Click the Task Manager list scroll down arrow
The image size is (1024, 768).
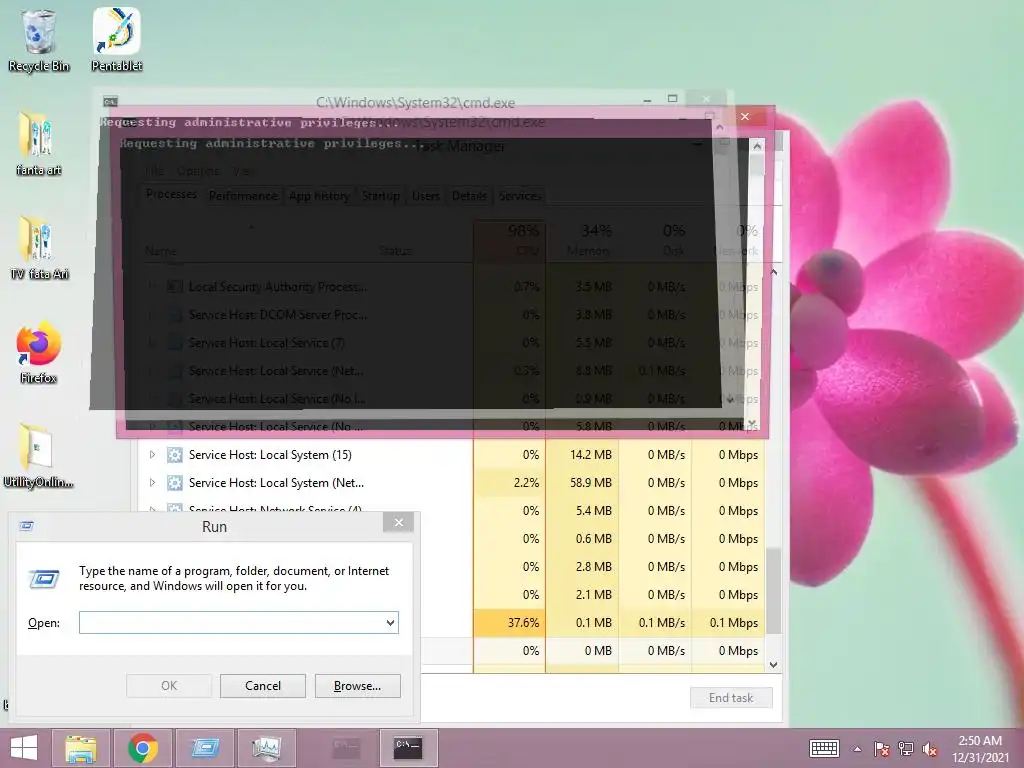click(773, 665)
